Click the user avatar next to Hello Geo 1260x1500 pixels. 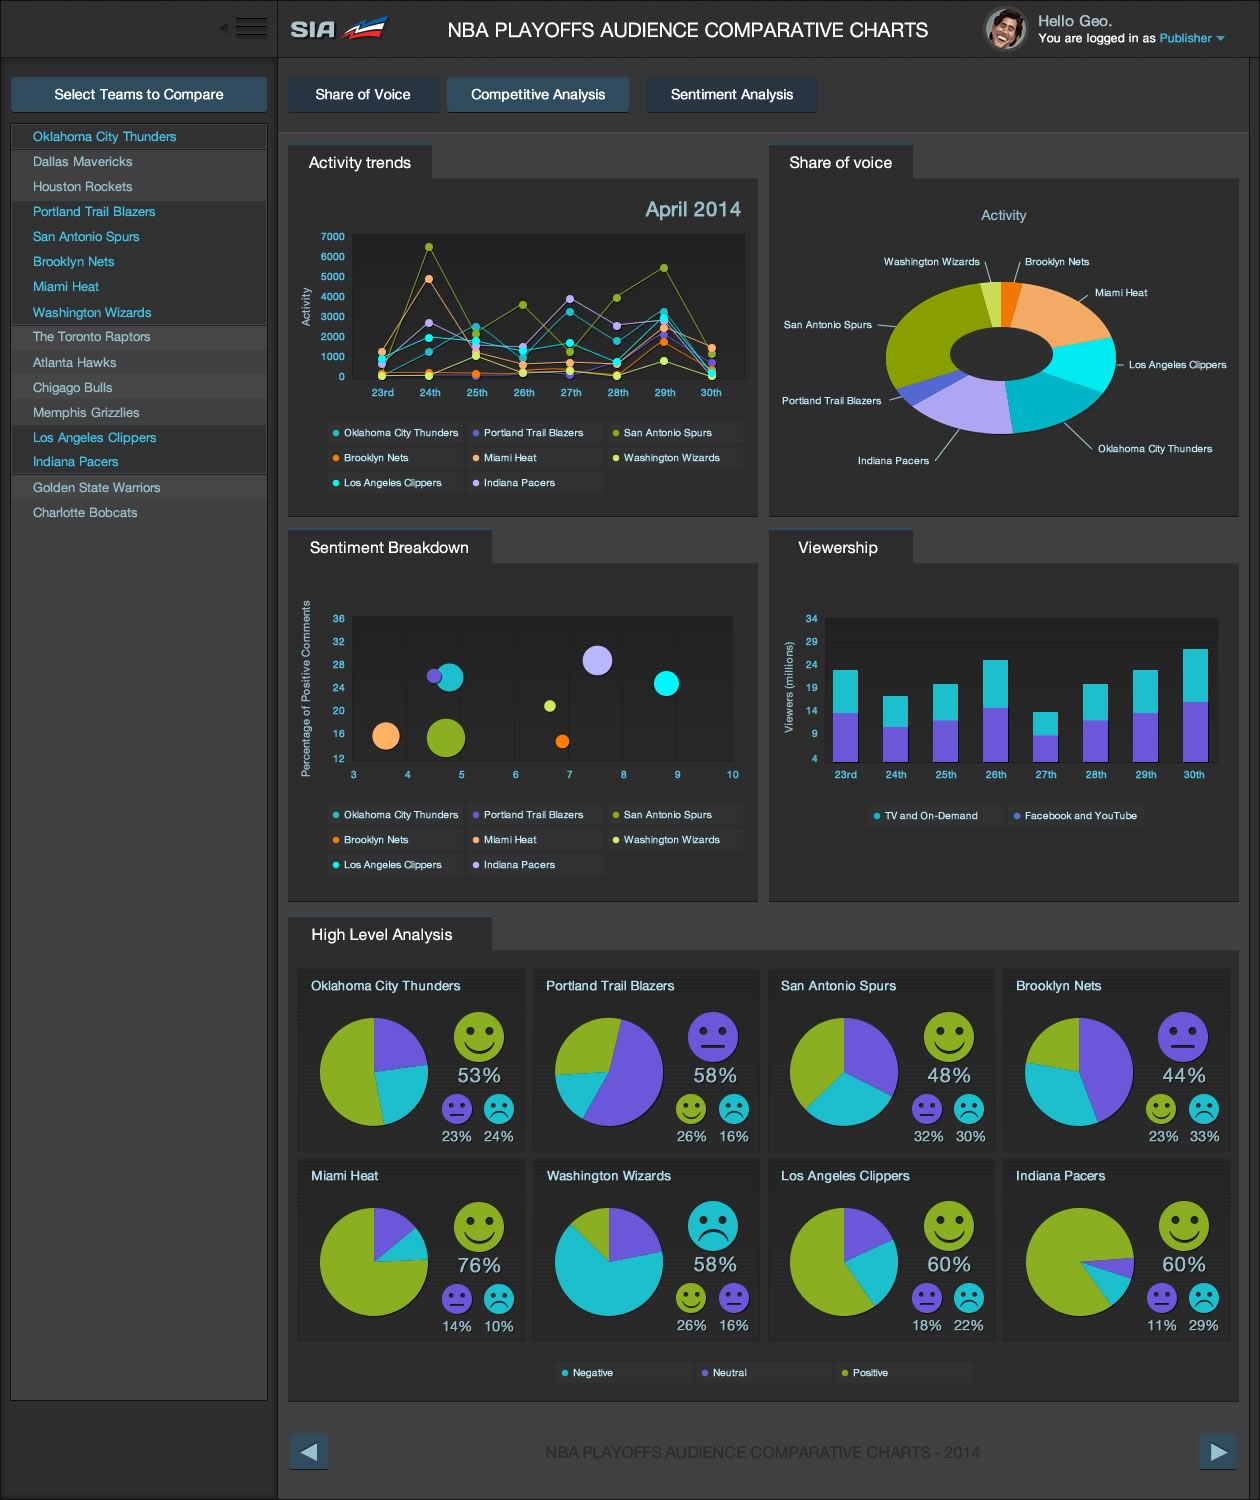pos(1005,29)
